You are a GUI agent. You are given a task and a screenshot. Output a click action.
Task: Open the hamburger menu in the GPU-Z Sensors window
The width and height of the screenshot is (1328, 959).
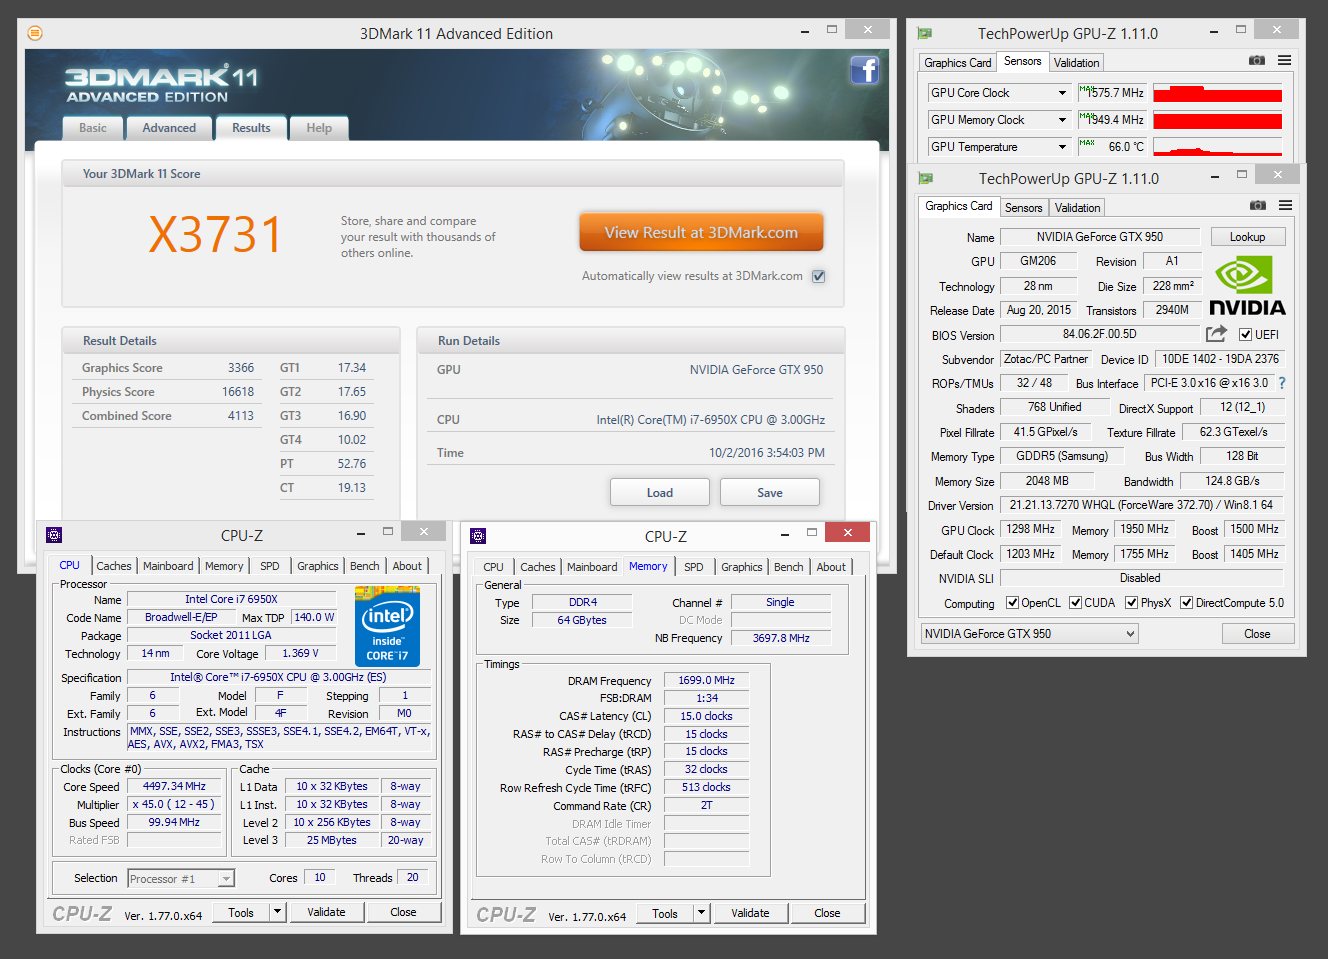pyautogui.click(x=1284, y=61)
